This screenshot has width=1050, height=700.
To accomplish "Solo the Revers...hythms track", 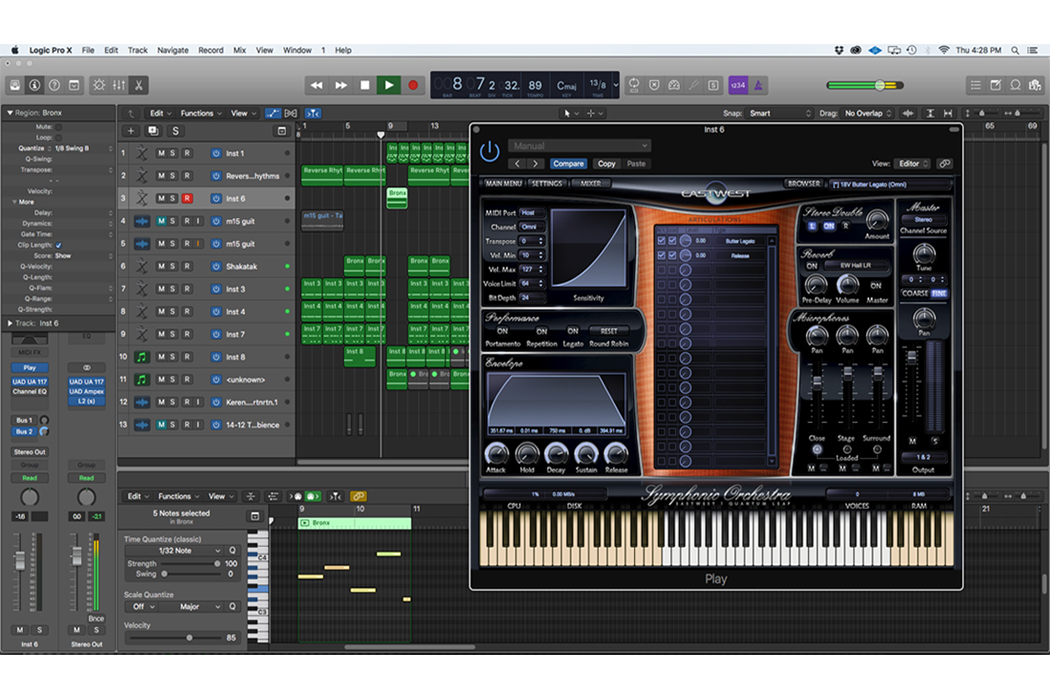I will (172, 176).
